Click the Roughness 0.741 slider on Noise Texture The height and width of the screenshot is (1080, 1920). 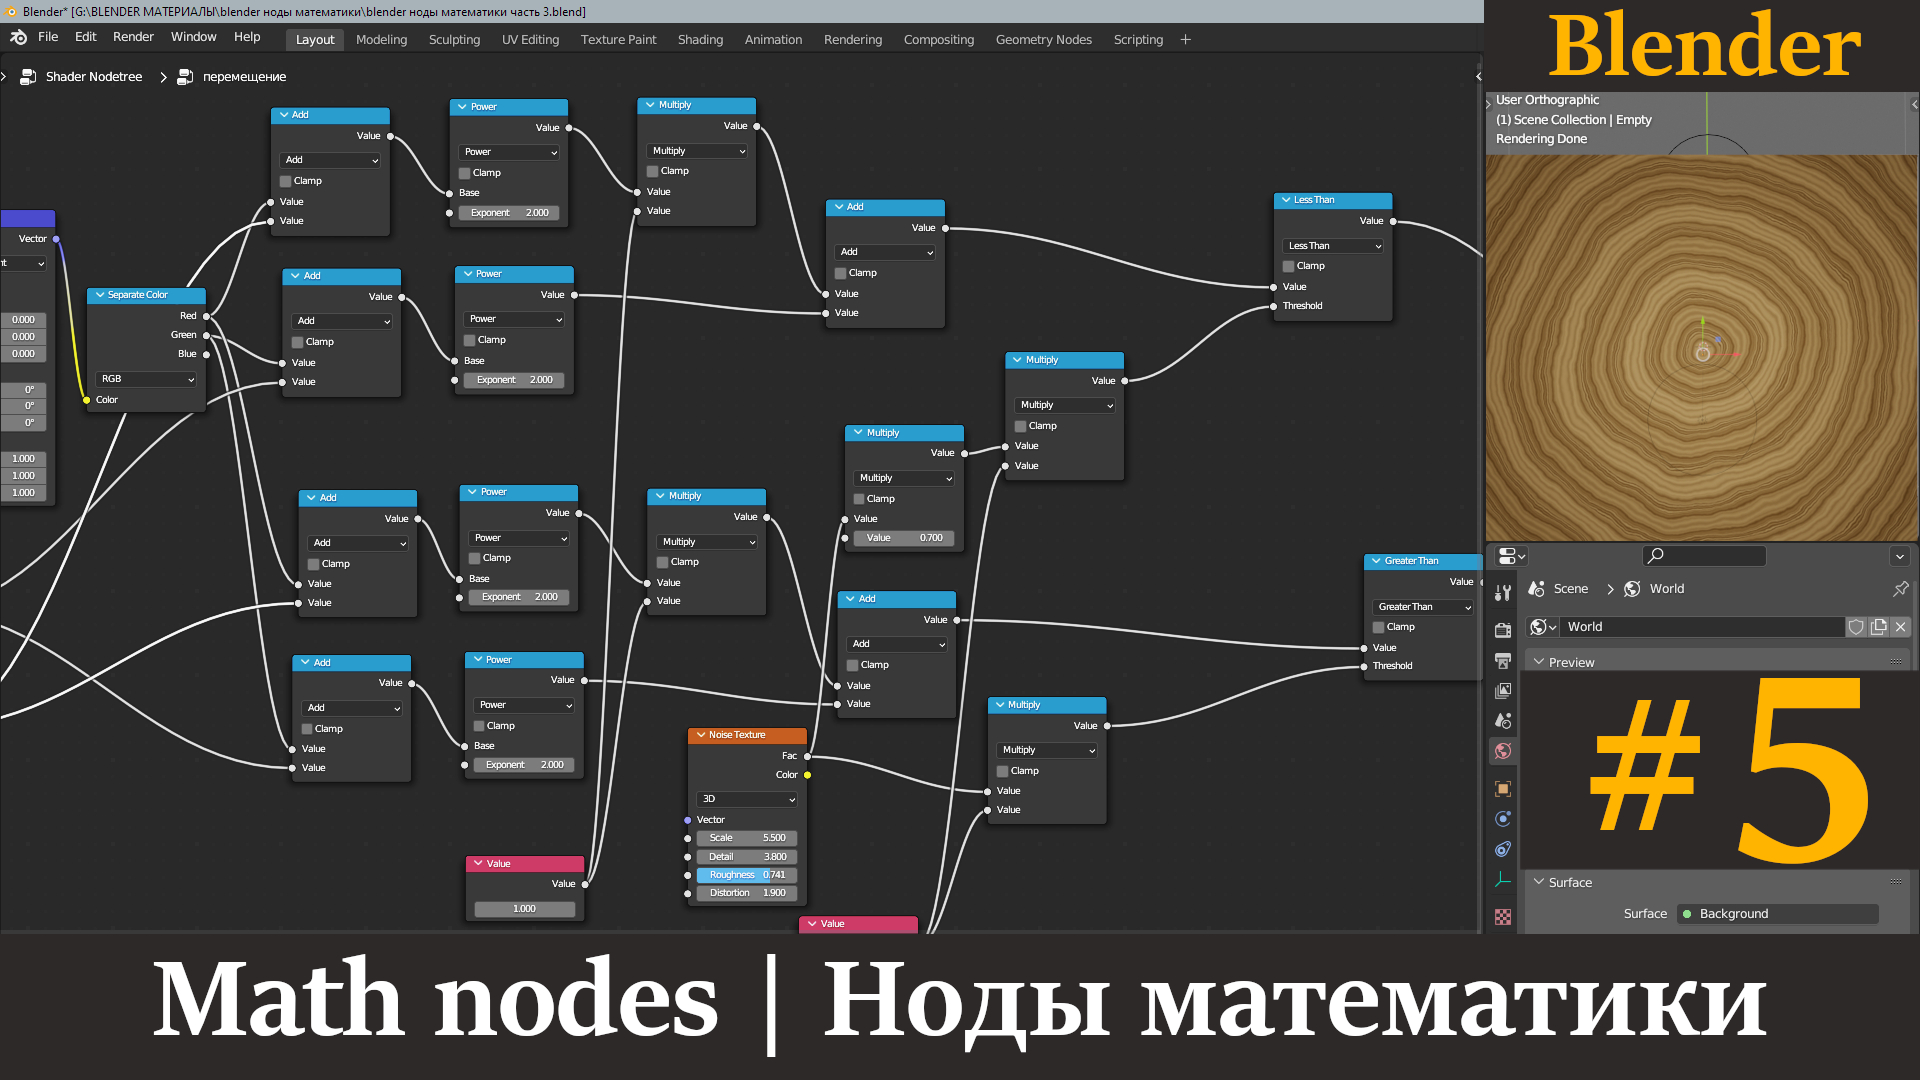(746, 874)
